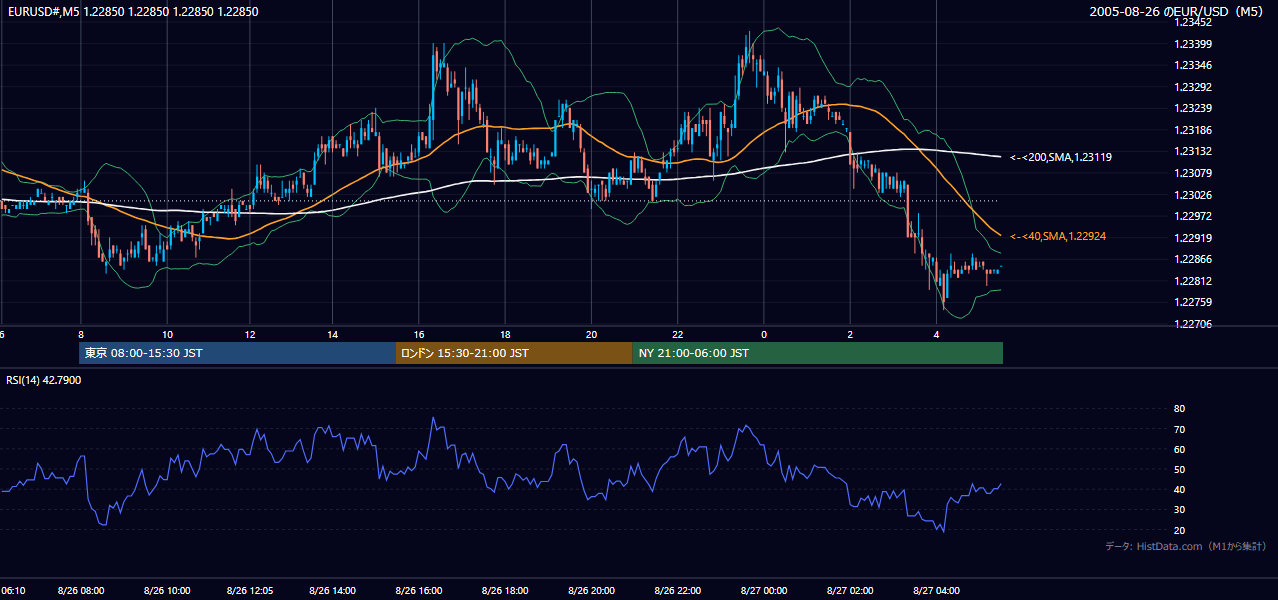Select the London 15:30-21:00 JST session bar
1278x600 pixels.
point(514,353)
